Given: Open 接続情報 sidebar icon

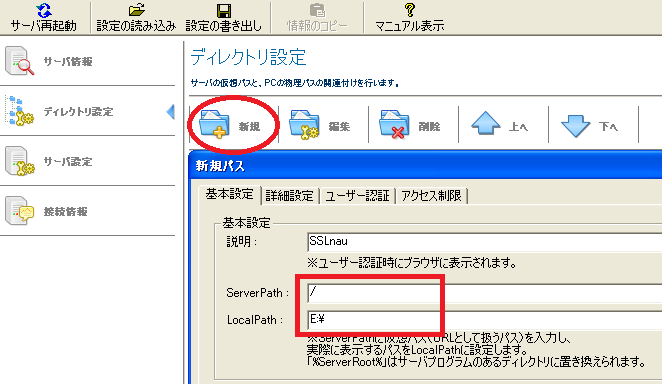Looking at the screenshot, I should coord(19,211).
